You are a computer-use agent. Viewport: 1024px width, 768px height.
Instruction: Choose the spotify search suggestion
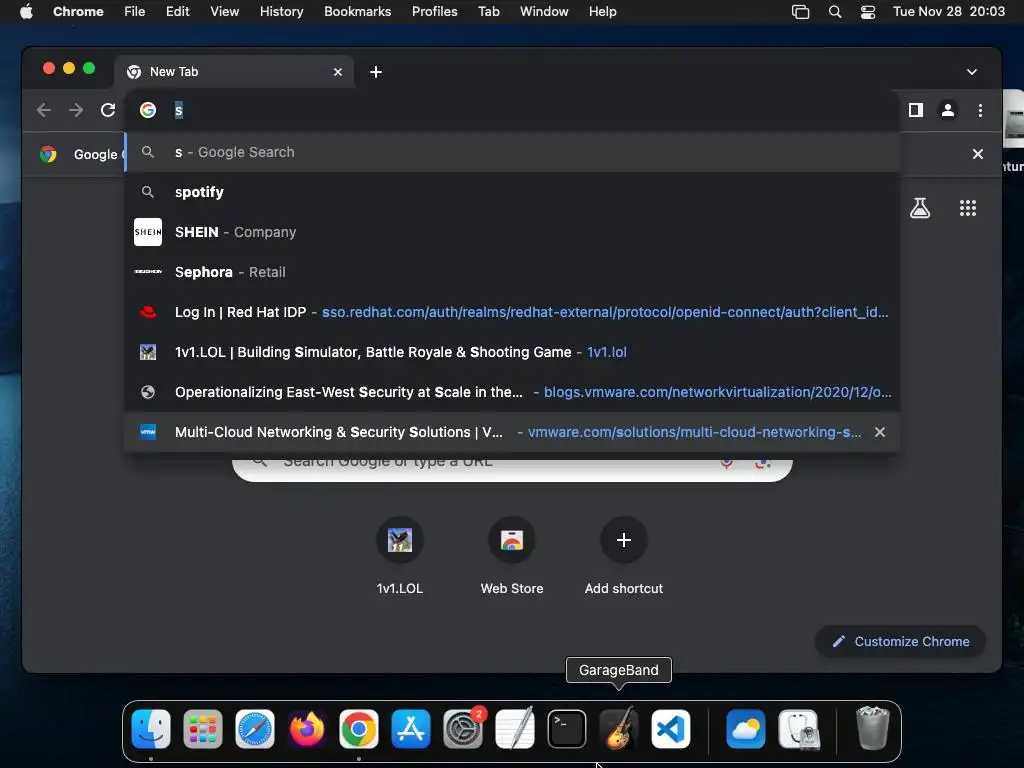pos(512,192)
